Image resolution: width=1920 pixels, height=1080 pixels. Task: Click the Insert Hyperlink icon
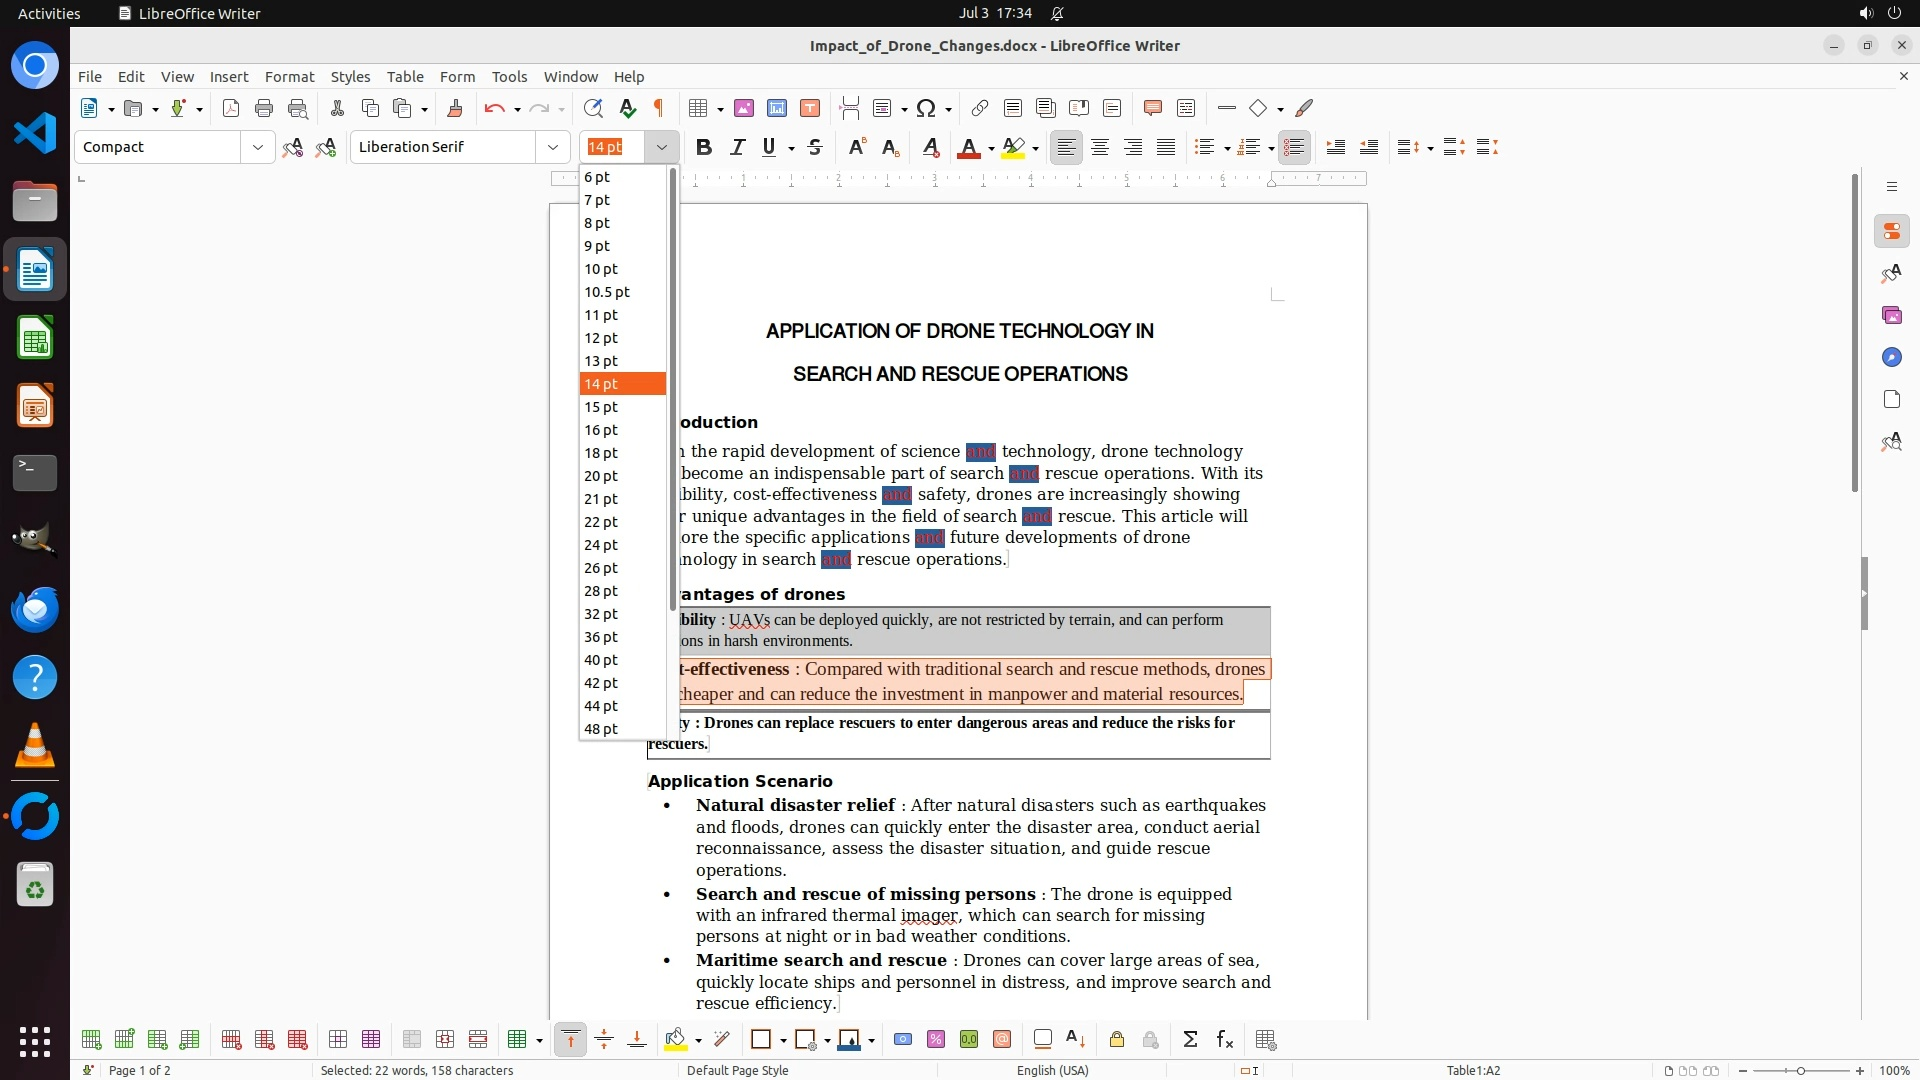[x=980, y=108]
